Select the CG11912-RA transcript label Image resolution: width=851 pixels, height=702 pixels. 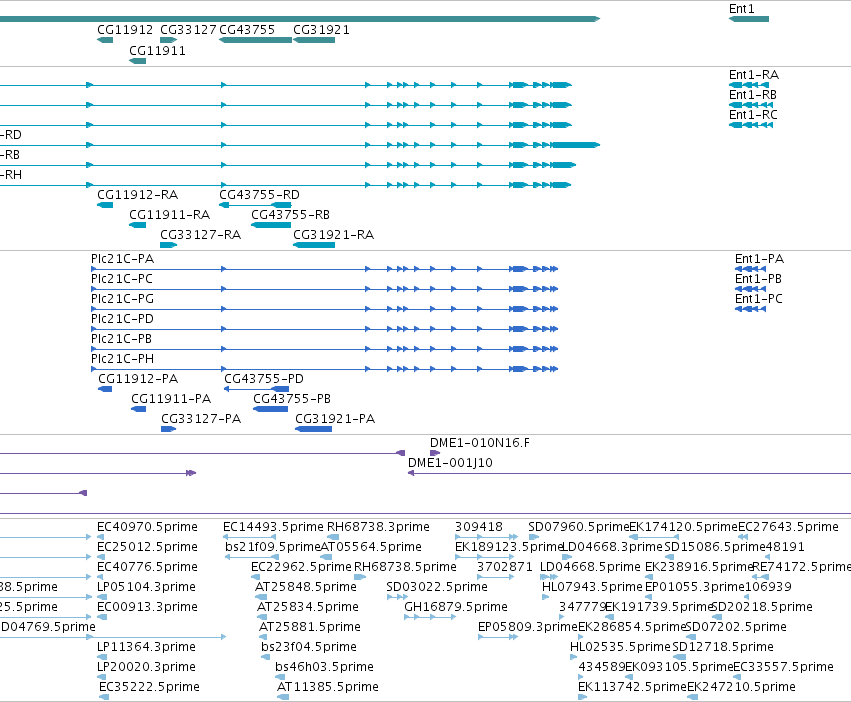coord(137,194)
